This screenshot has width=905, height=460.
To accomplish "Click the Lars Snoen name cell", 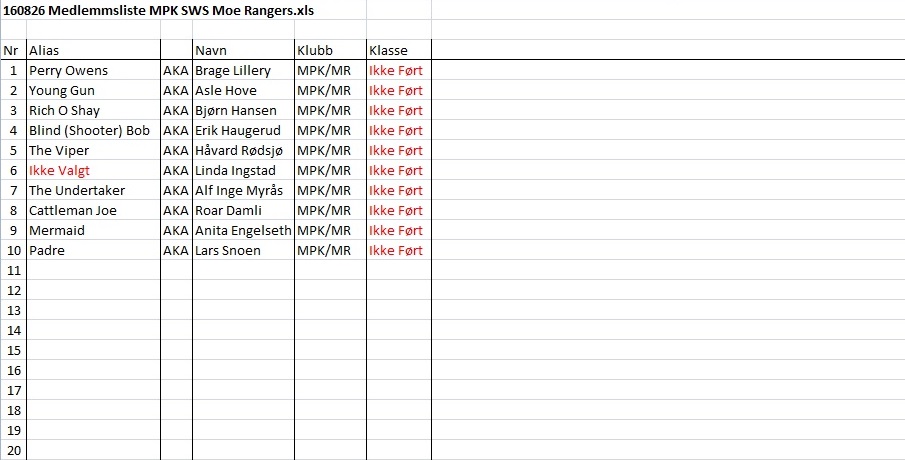I will point(244,250).
